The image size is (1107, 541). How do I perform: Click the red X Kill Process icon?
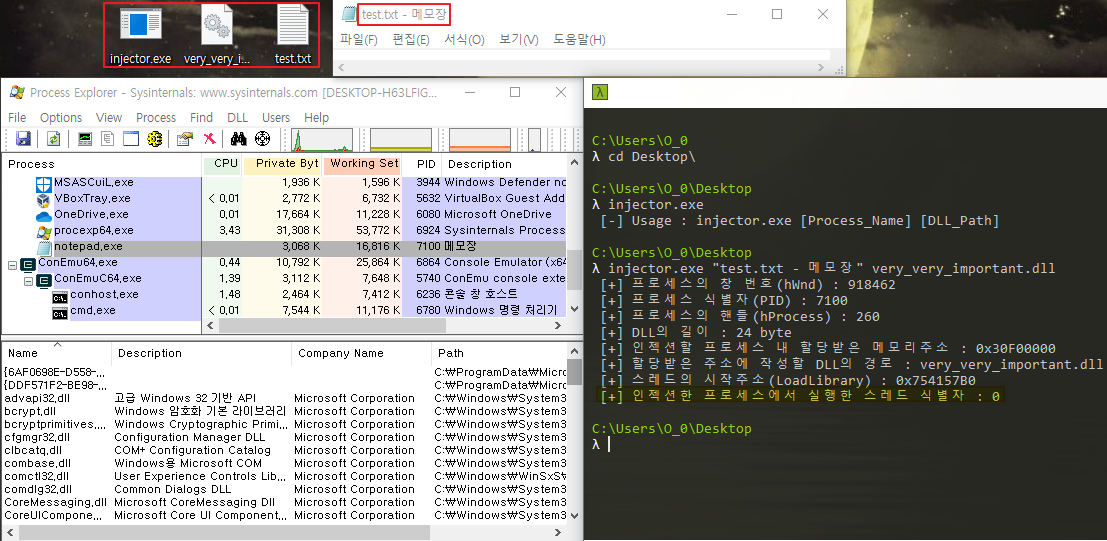coord(209,138)
